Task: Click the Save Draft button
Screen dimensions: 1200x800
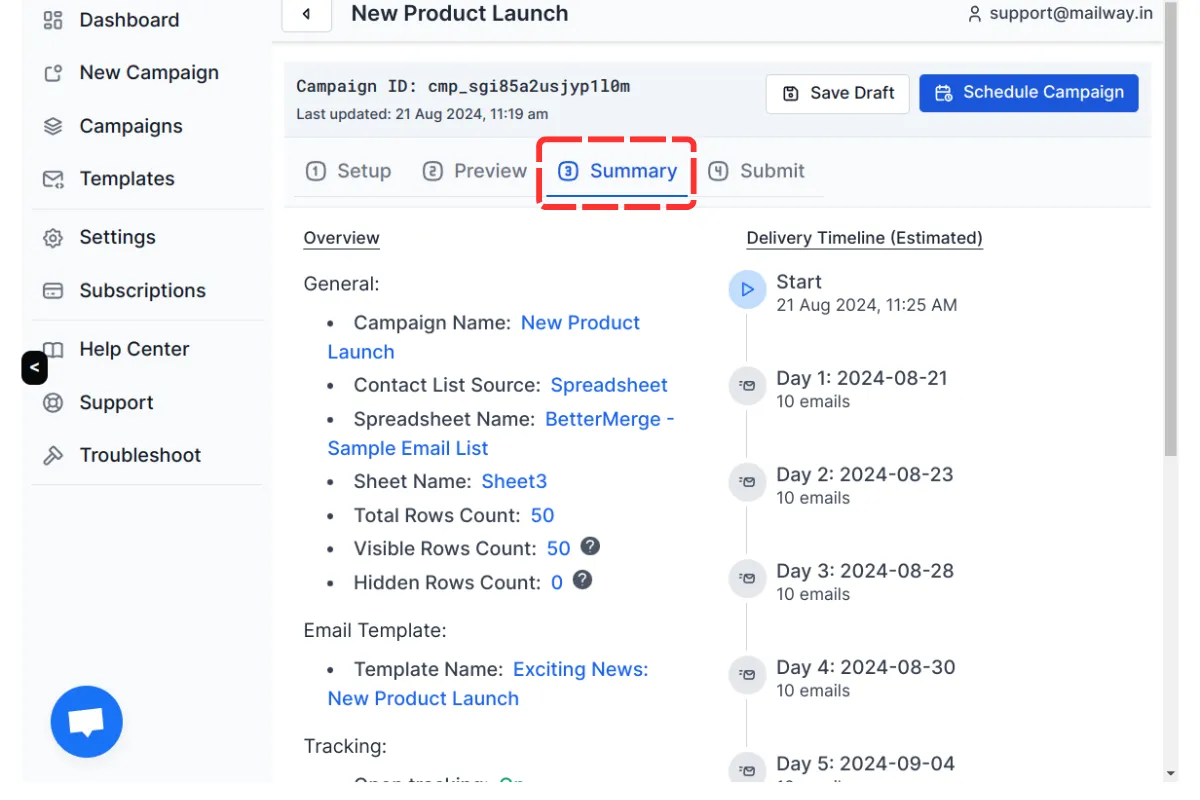Action: pos(838,93)
